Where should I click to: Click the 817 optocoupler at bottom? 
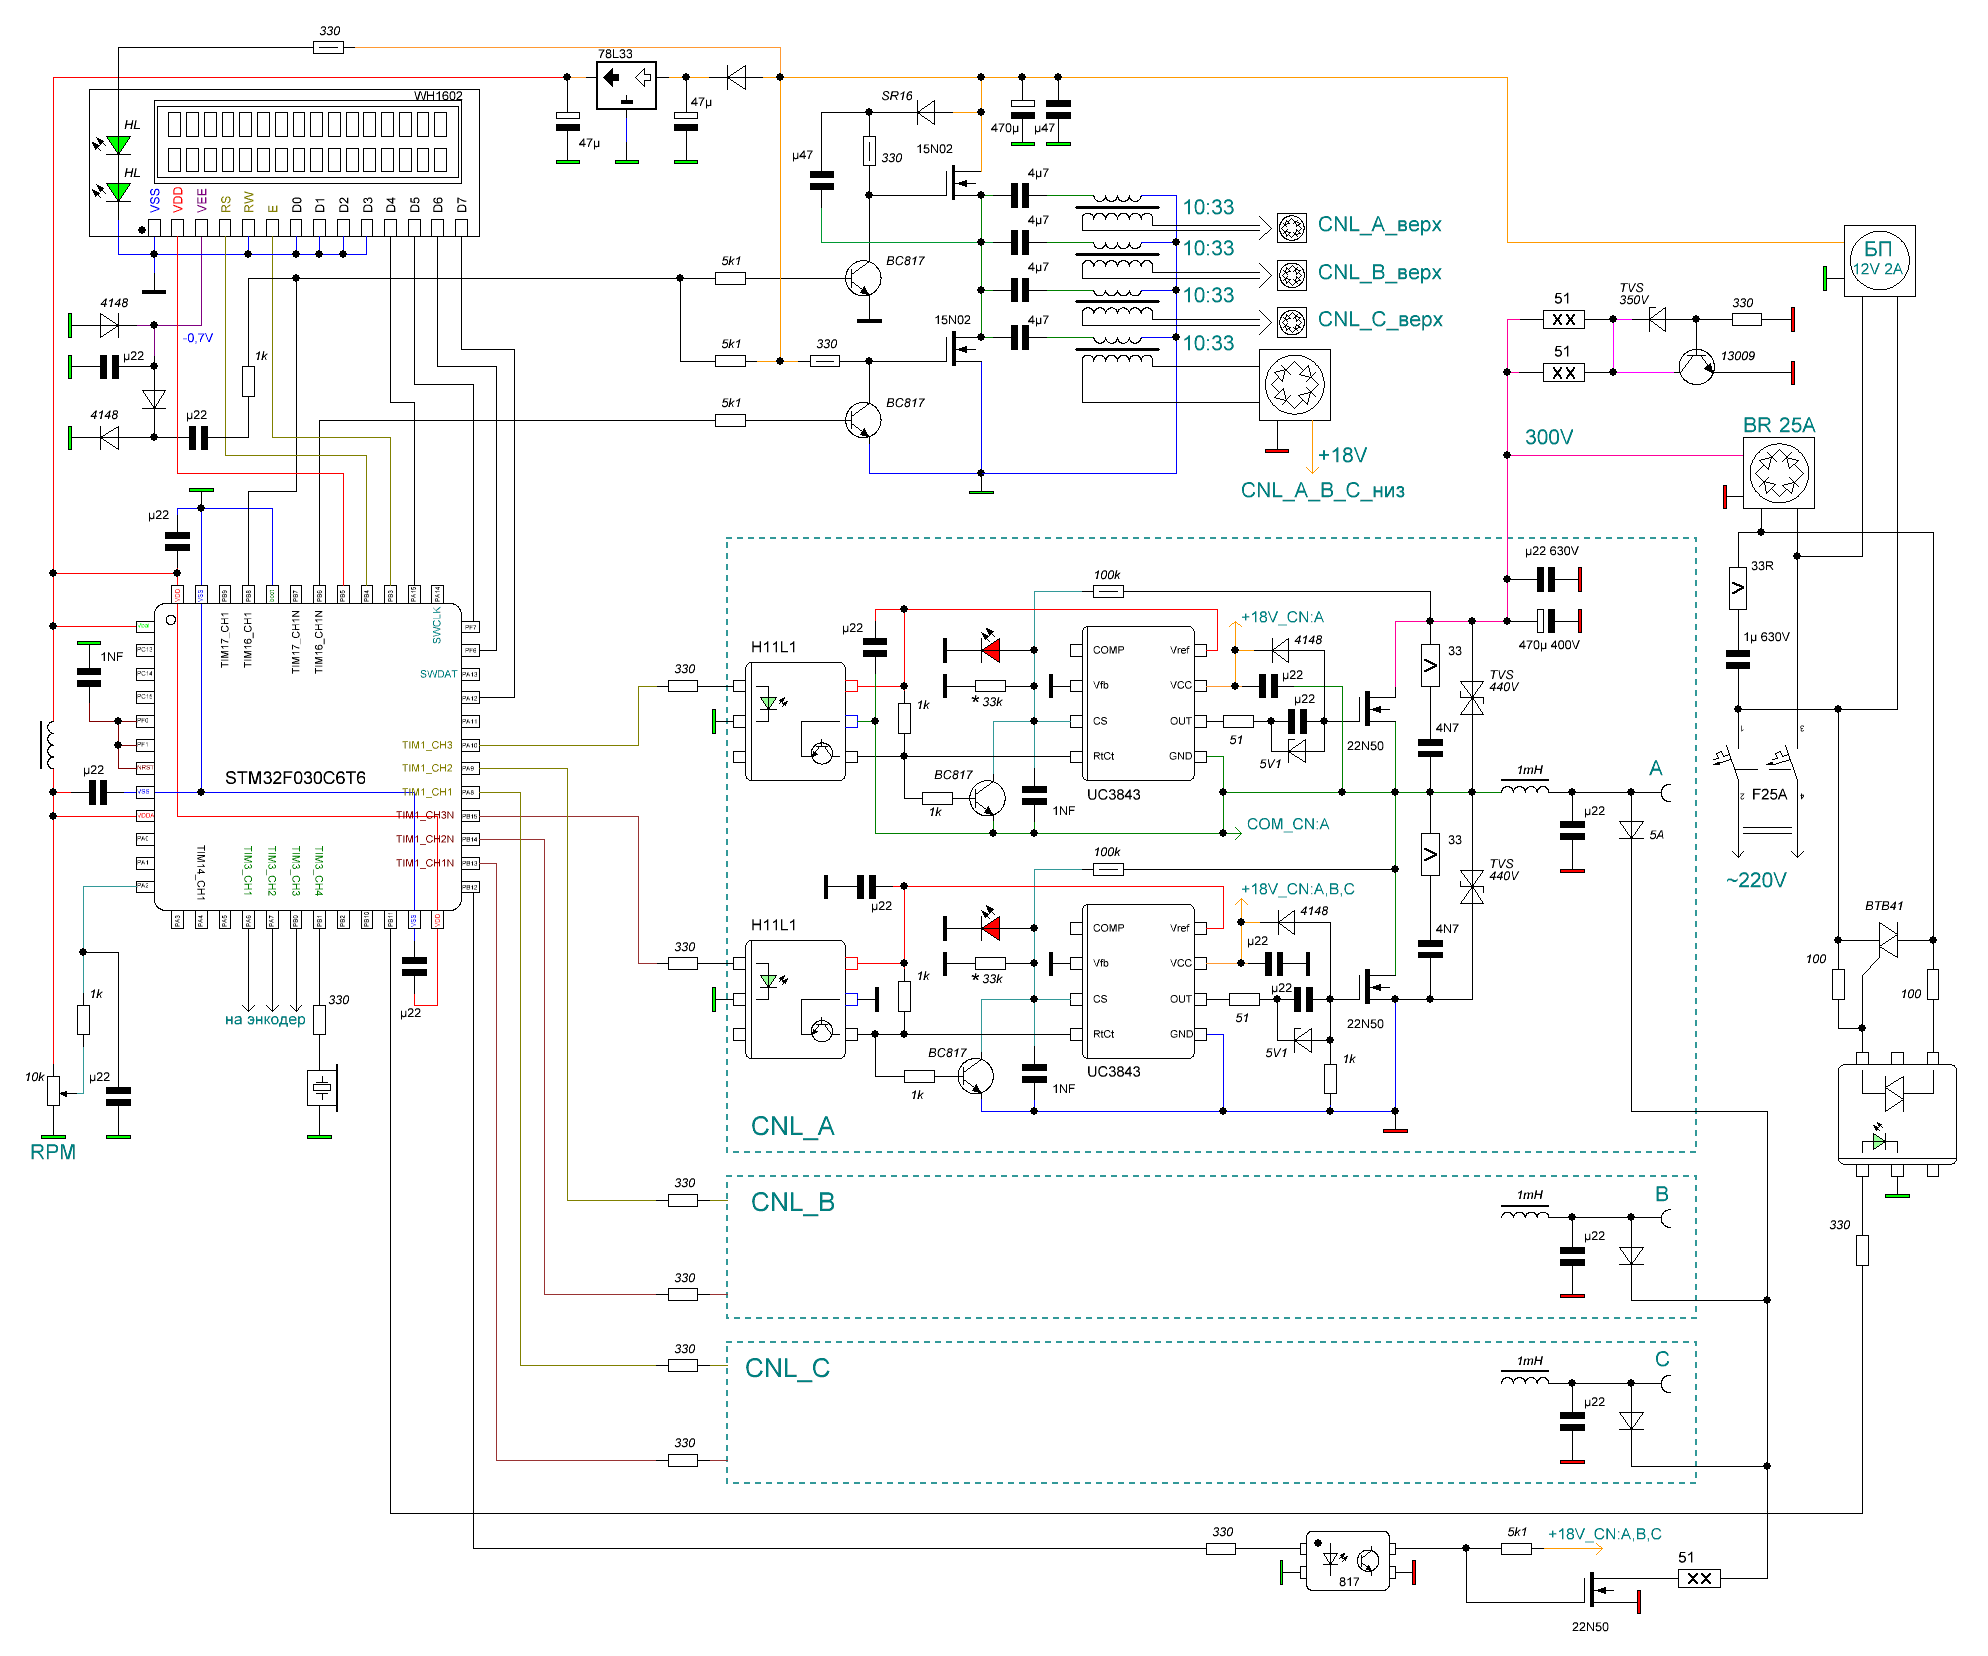[x=1347, y=1560]
